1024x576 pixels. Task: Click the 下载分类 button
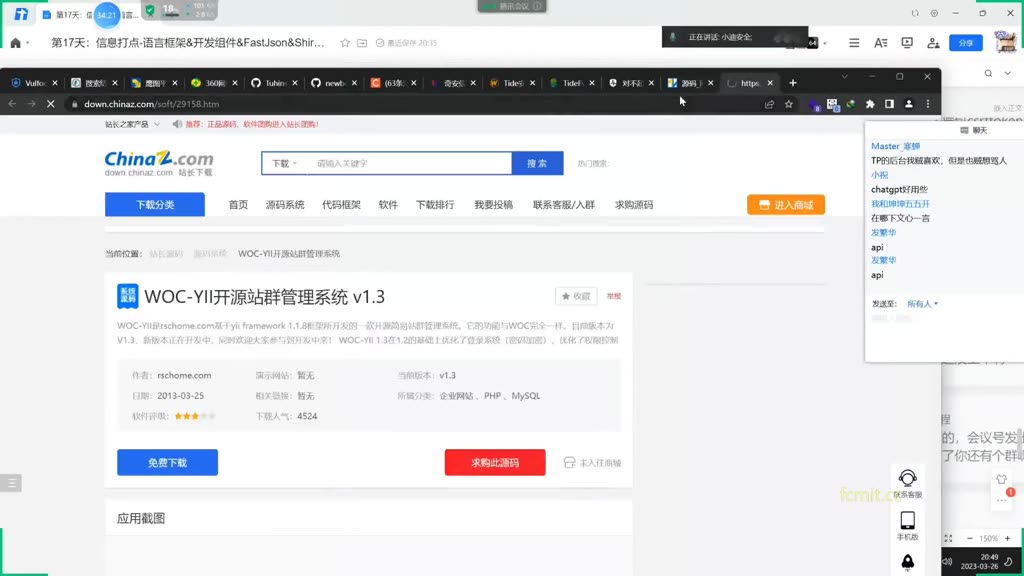155,204
